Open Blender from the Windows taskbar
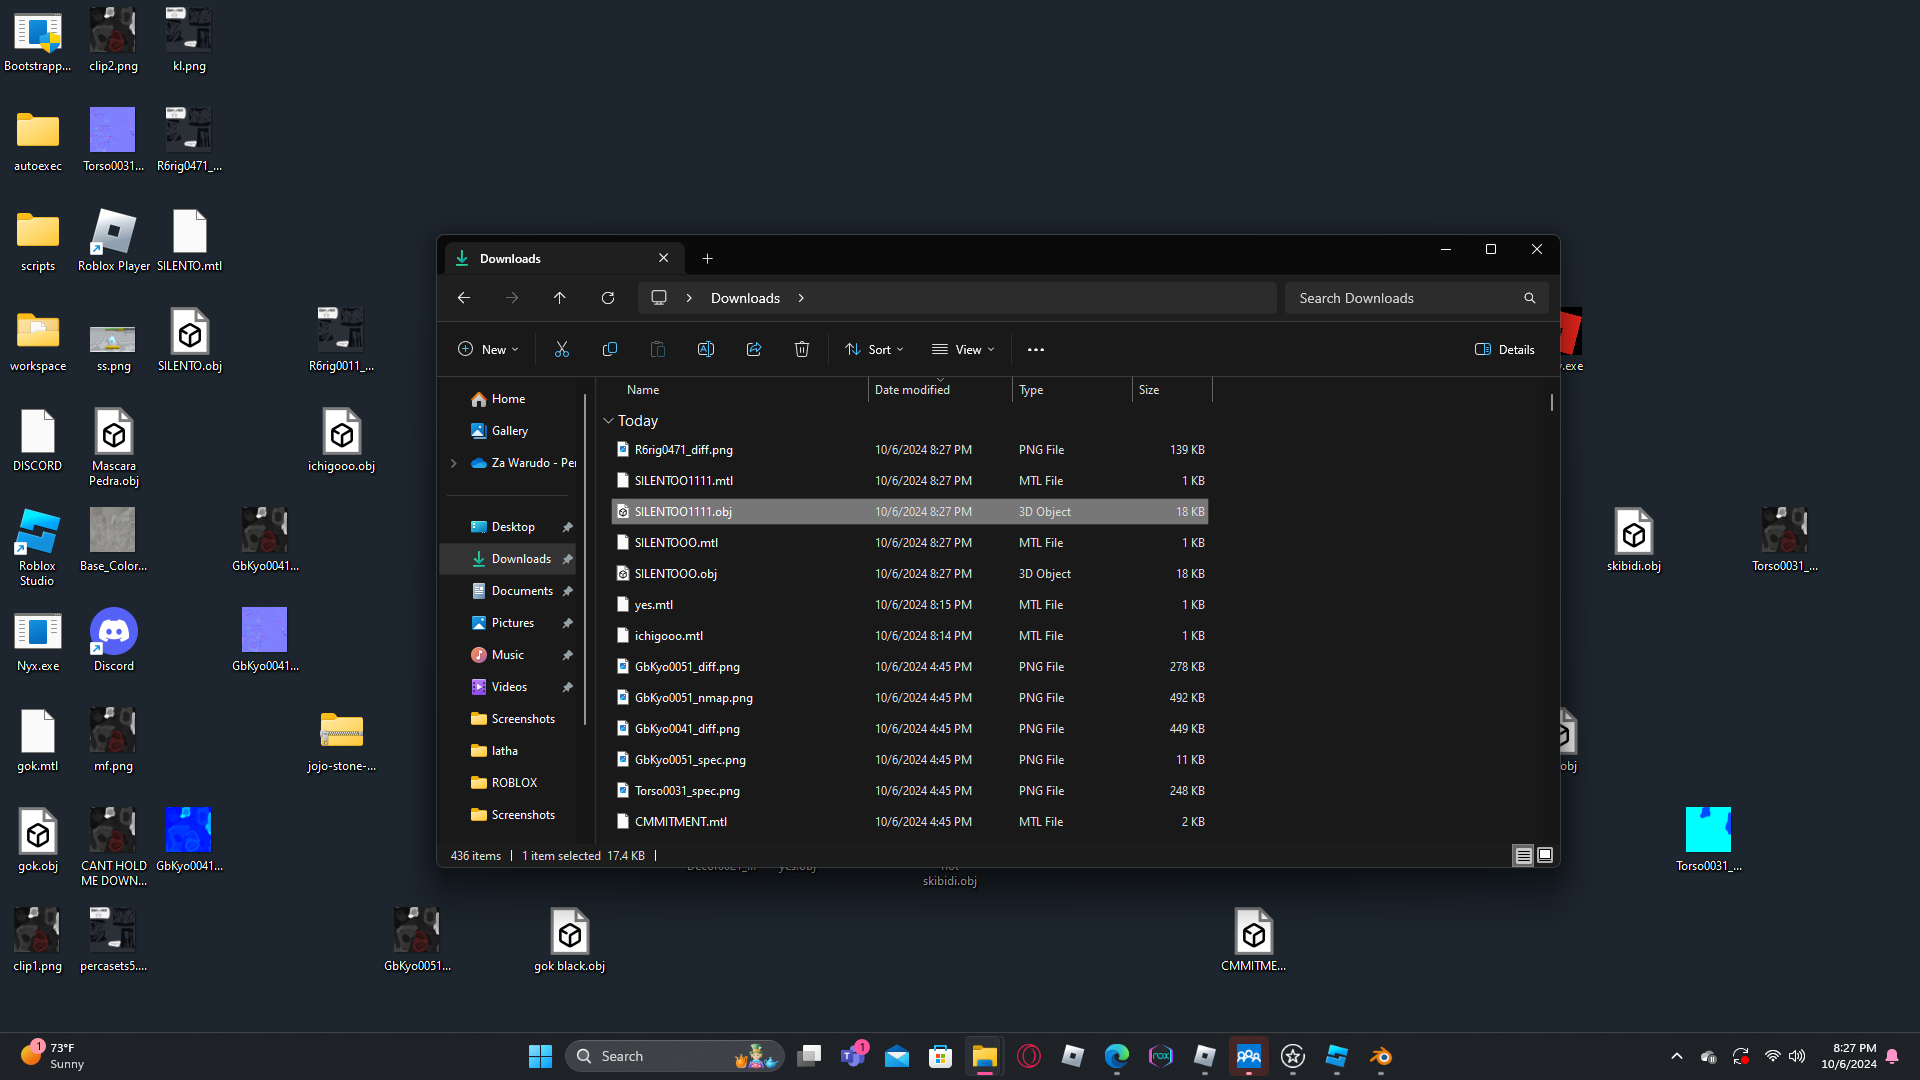 pos(1380,1056)
